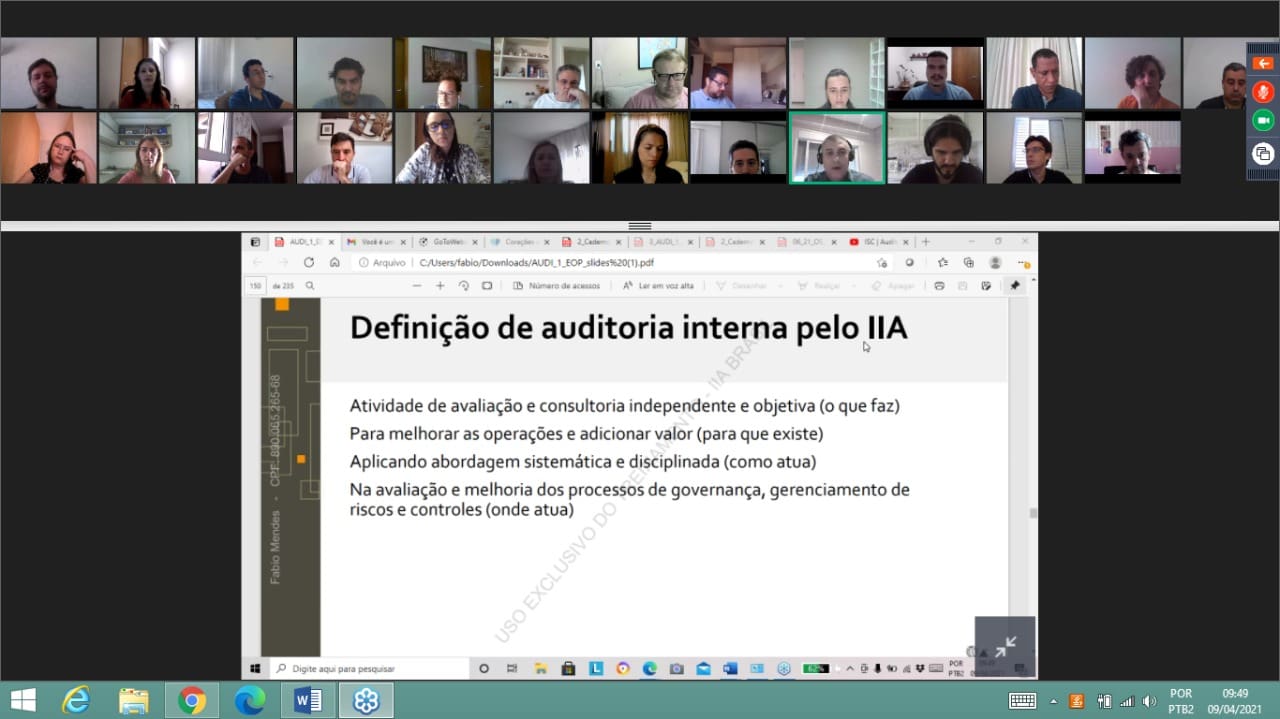Unmute the microphone in control panel
Screen dimensions: 1280x719
point(1262,92)
